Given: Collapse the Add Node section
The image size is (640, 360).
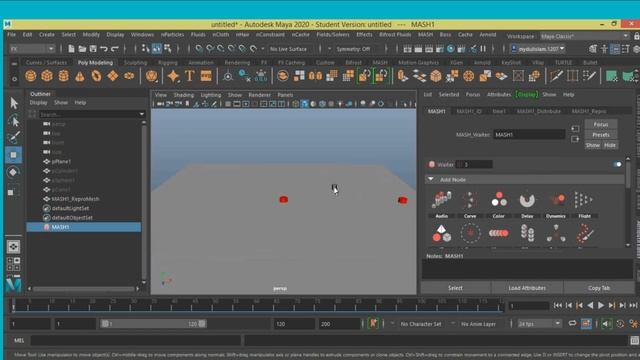Looking at the screenshot, I should [431, 179].
